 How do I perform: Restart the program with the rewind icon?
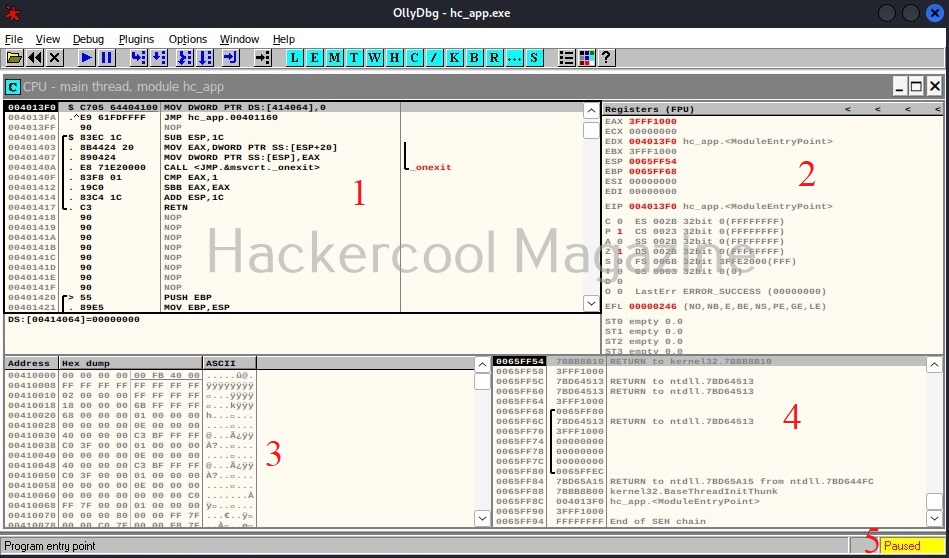click(x=35, y=58)
